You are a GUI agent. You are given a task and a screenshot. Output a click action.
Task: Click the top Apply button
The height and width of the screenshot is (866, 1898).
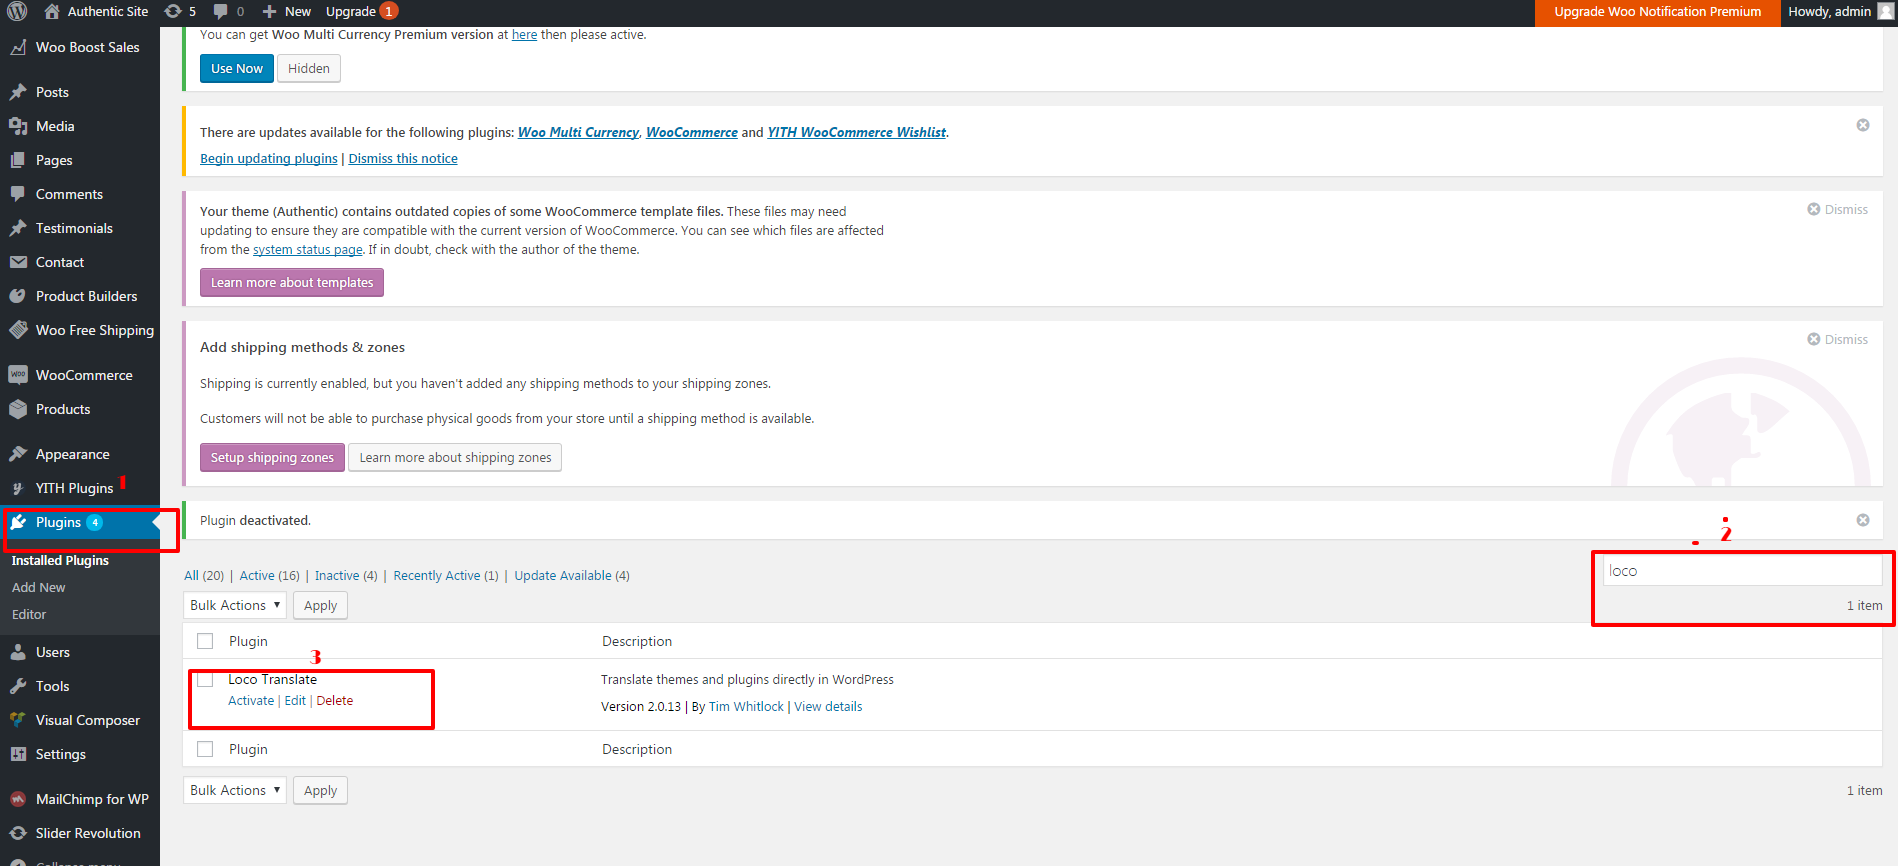pyautogui.click(x=320, y=605)
